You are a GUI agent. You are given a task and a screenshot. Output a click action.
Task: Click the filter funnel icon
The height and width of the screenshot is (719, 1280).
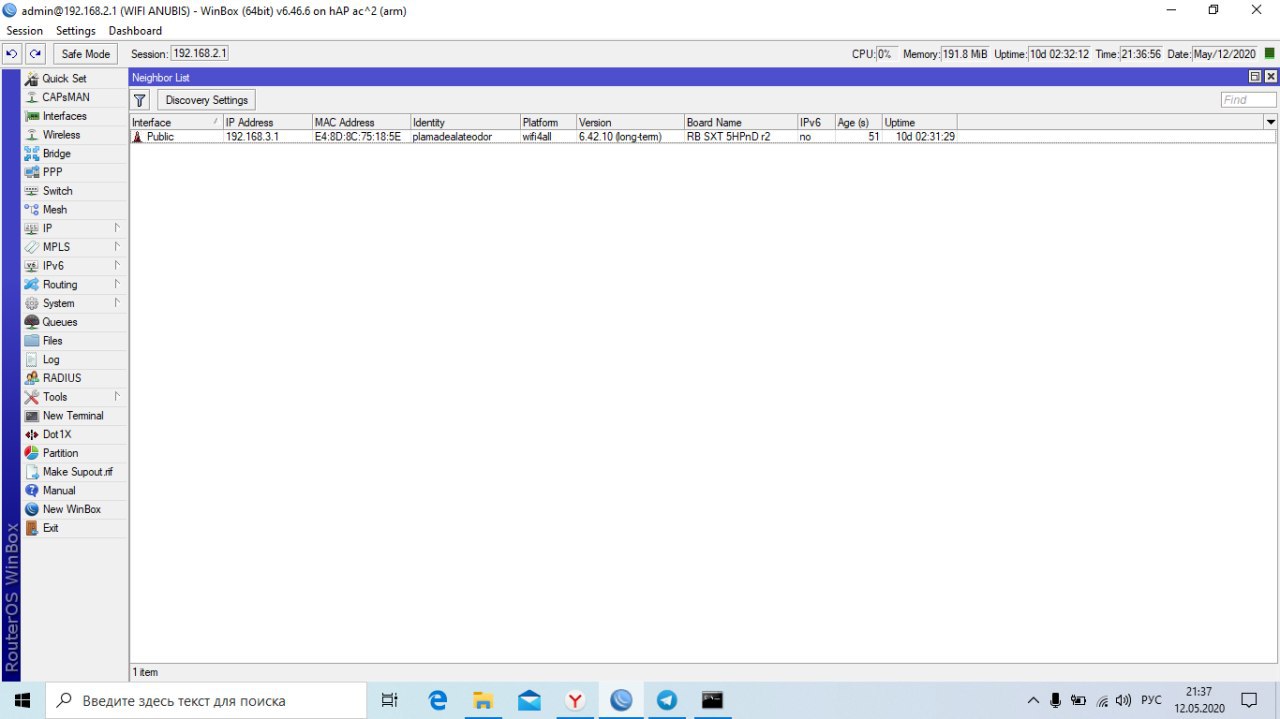coord(141,100)
